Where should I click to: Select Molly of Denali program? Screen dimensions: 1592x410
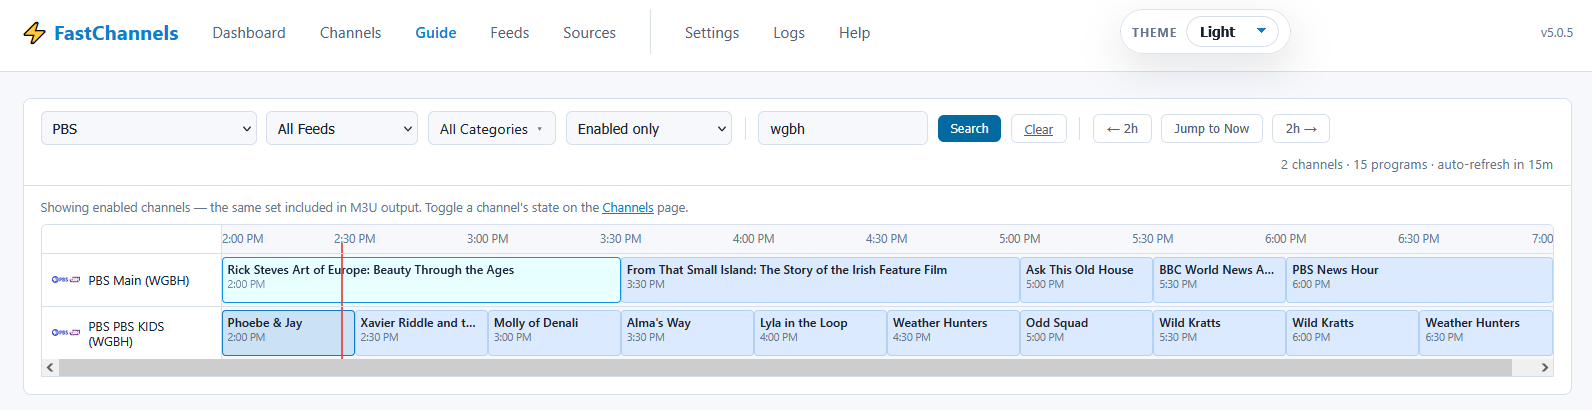(x=554, y=333)
